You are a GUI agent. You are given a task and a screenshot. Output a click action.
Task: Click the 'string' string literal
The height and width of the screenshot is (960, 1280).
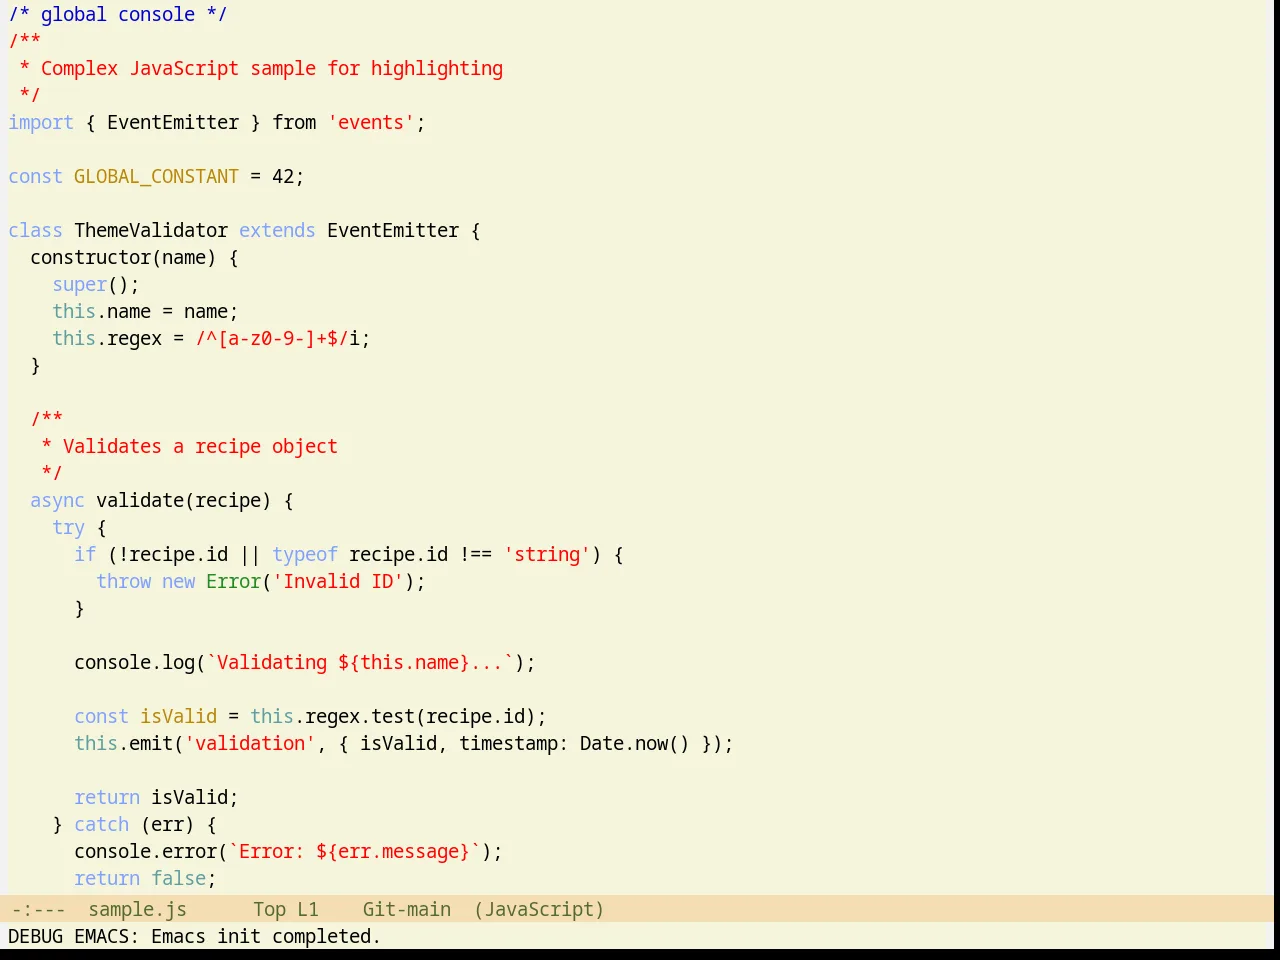coord(547,554)
